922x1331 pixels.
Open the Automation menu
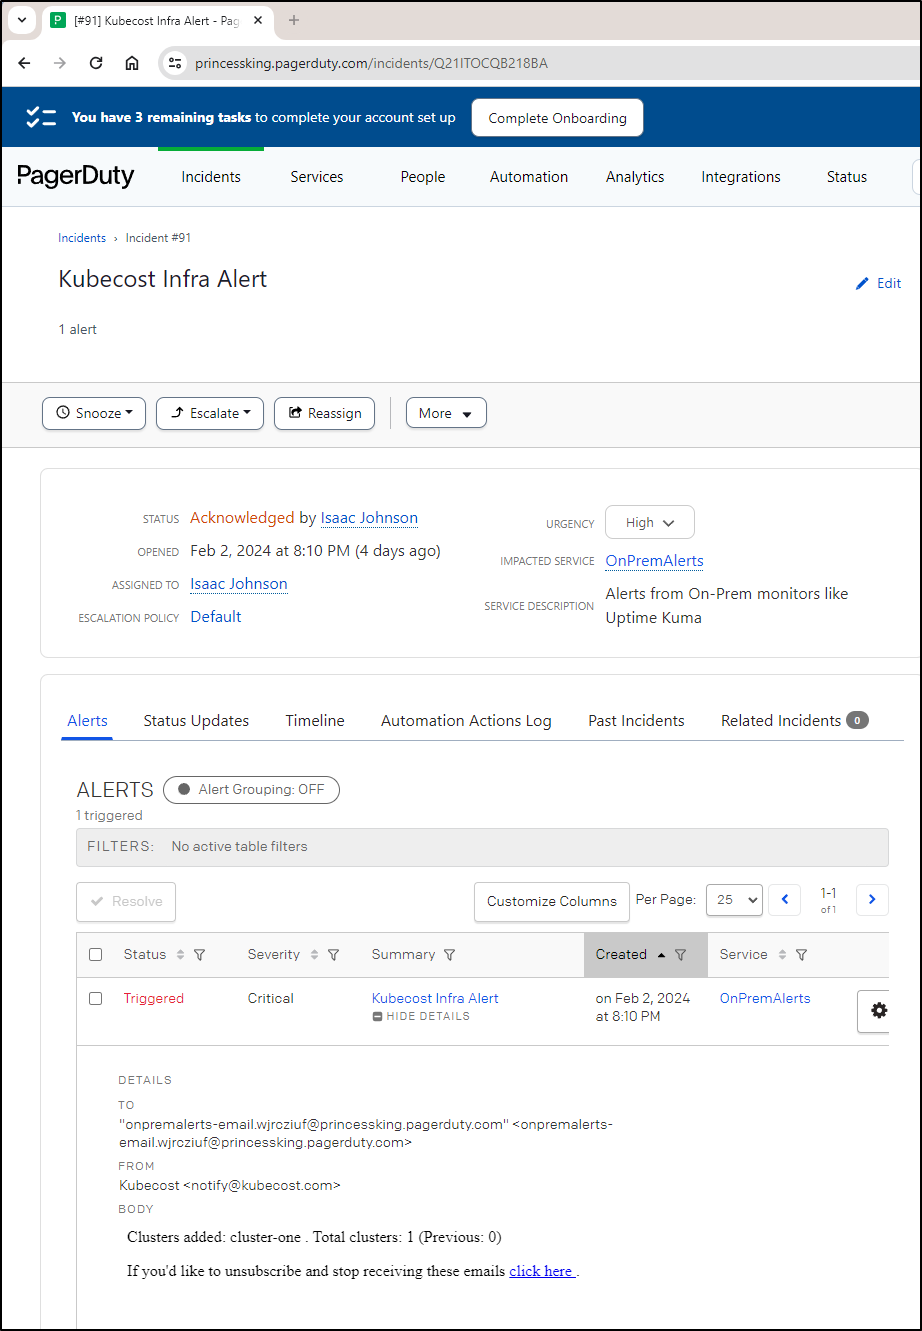click(x=529, y=177)
